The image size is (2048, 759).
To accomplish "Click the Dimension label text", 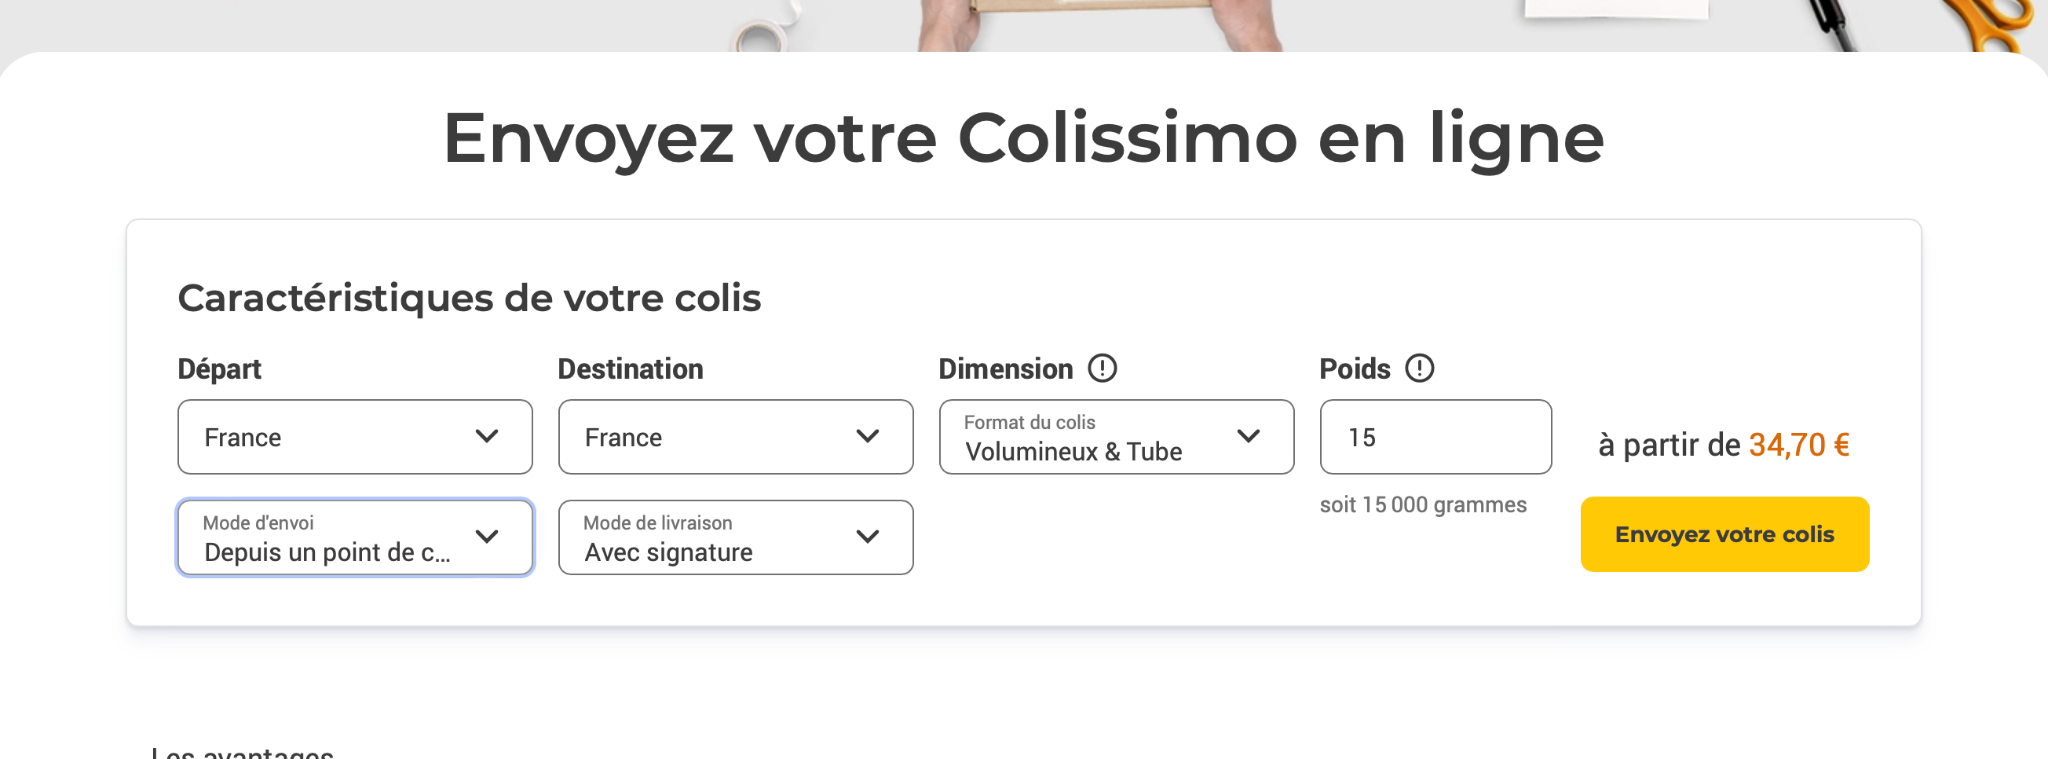I will coord(1006,369).
